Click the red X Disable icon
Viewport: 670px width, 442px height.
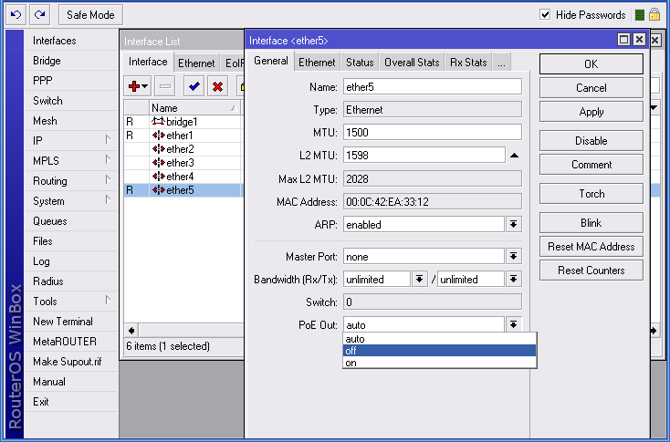pyautogui.click(x=217, y=87)
